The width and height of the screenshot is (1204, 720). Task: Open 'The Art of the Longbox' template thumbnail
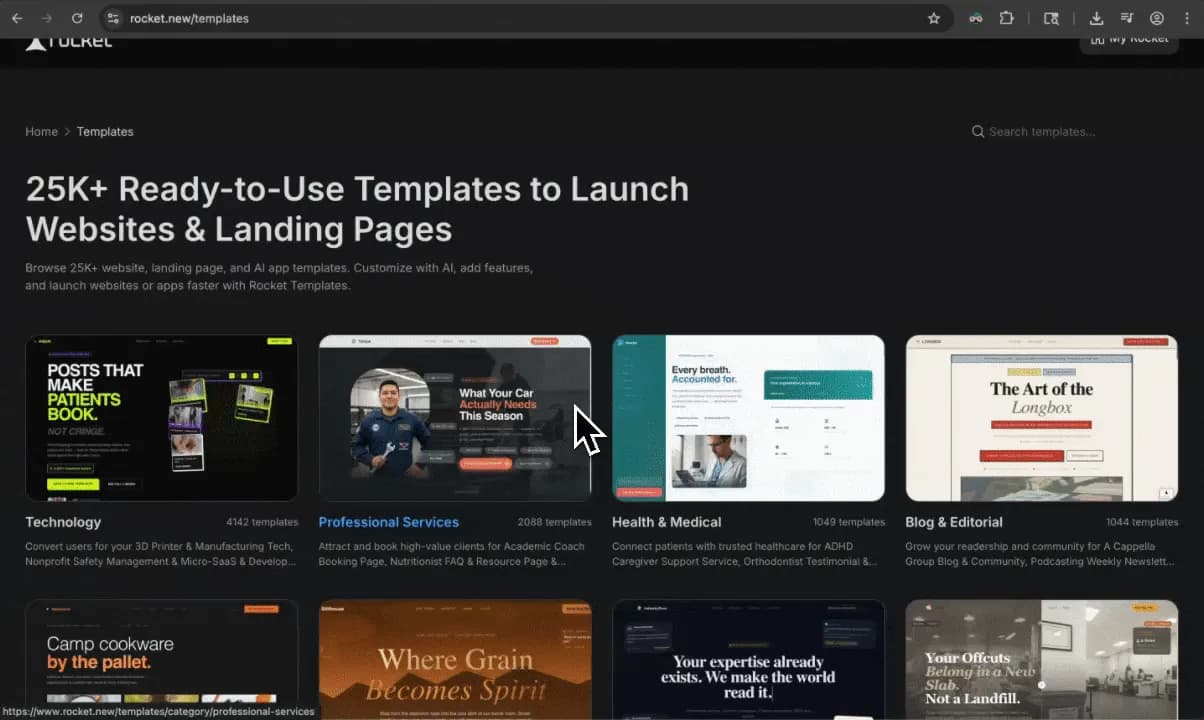click(x=1041, y=418)
